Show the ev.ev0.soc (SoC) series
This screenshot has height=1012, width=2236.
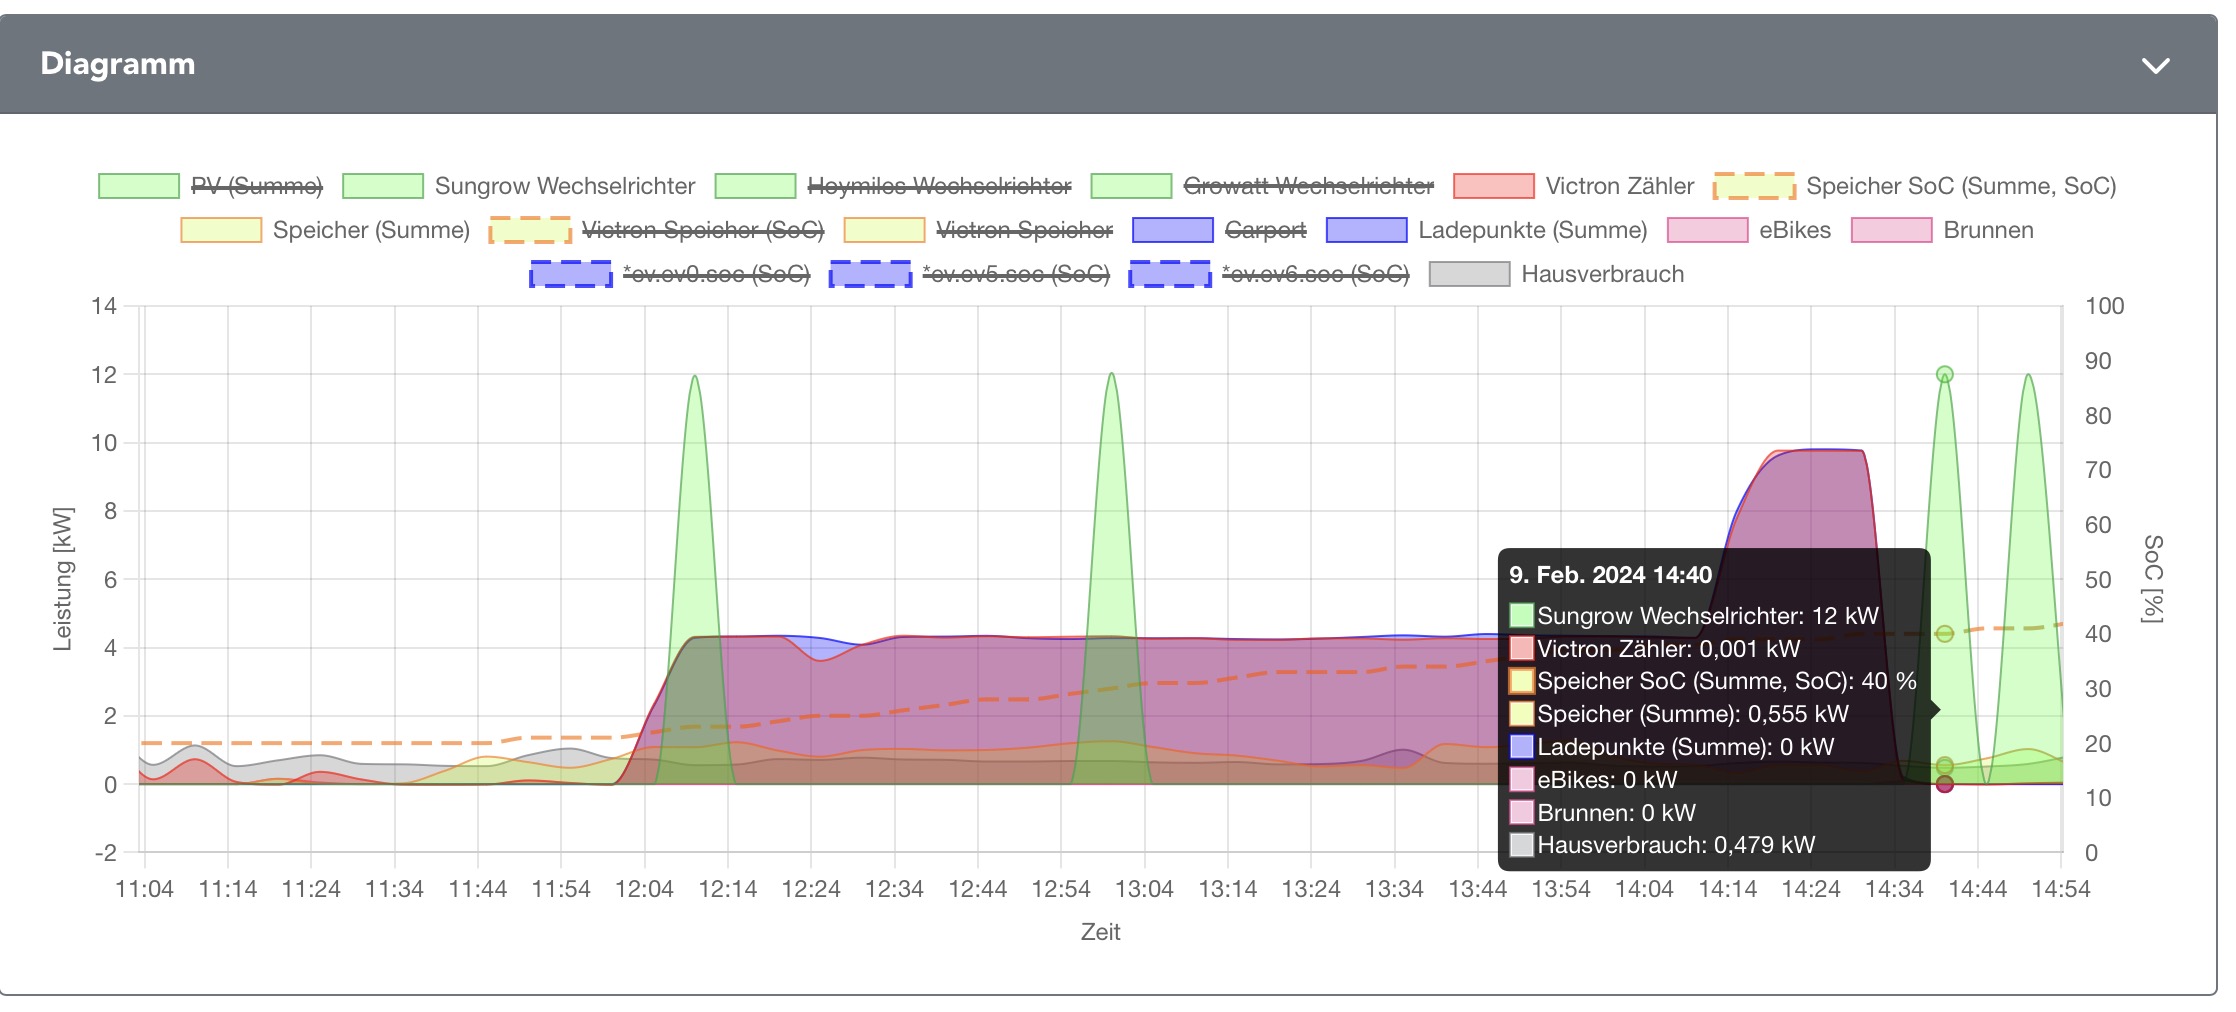715,275
